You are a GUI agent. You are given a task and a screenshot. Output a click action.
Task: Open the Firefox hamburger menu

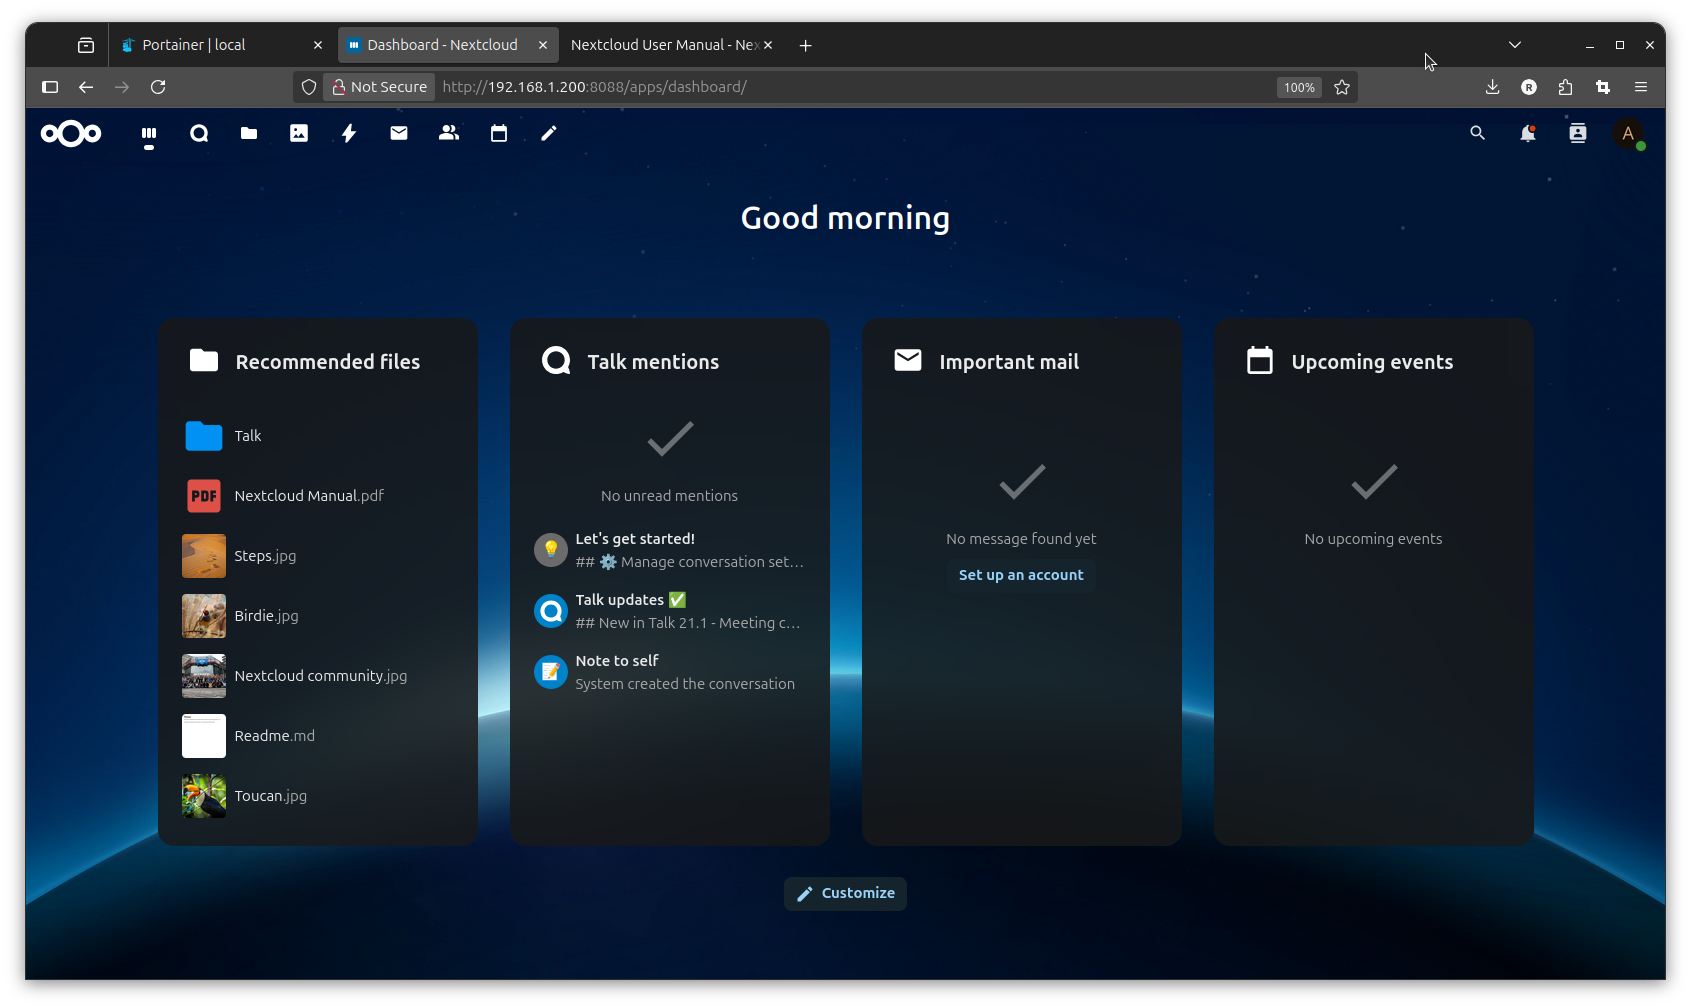pos(1641,87)
